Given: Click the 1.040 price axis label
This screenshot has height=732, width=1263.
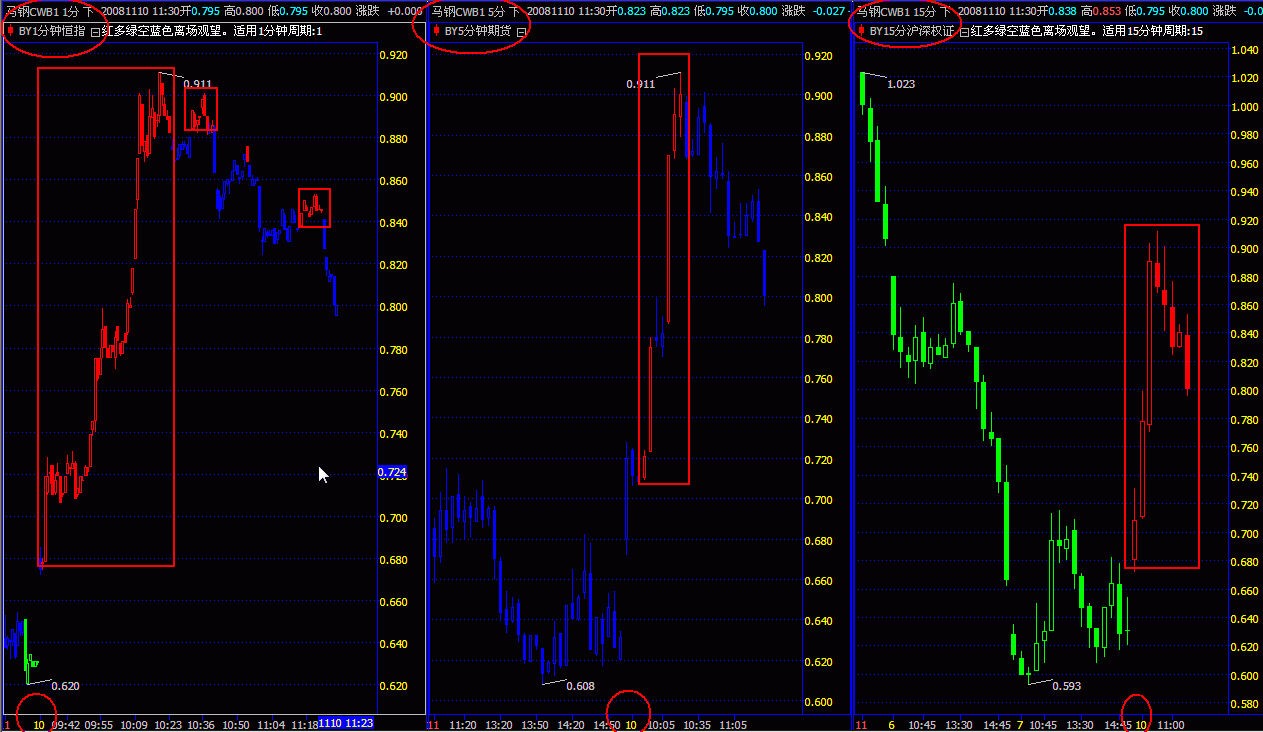Looking at the screenshot, I should pyautogui.click(x=1245, y=50).
